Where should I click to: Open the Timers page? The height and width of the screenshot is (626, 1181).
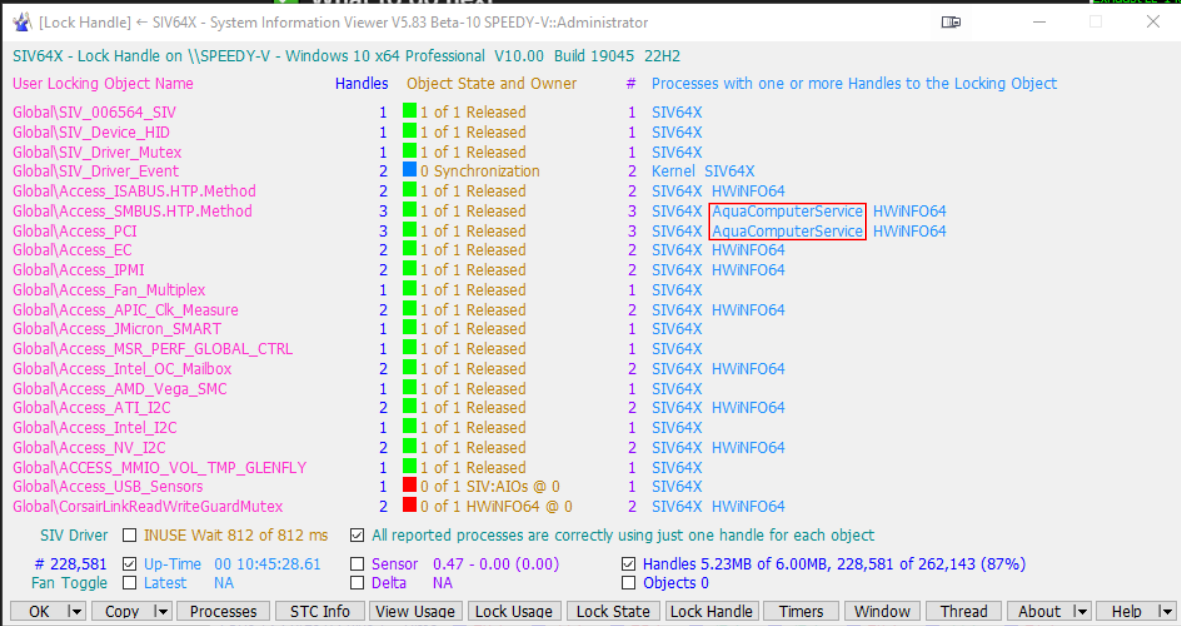tap(801, 612)
